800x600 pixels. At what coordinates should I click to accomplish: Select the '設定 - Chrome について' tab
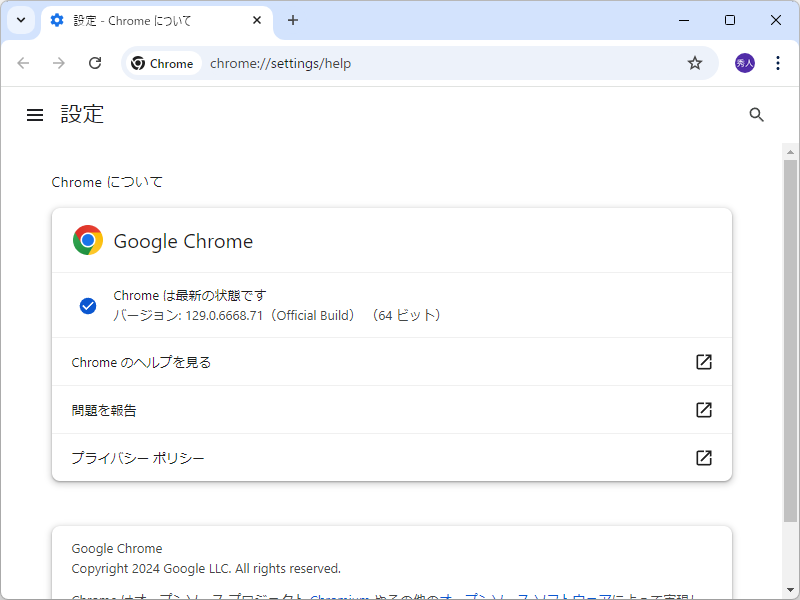coord(150,20)
